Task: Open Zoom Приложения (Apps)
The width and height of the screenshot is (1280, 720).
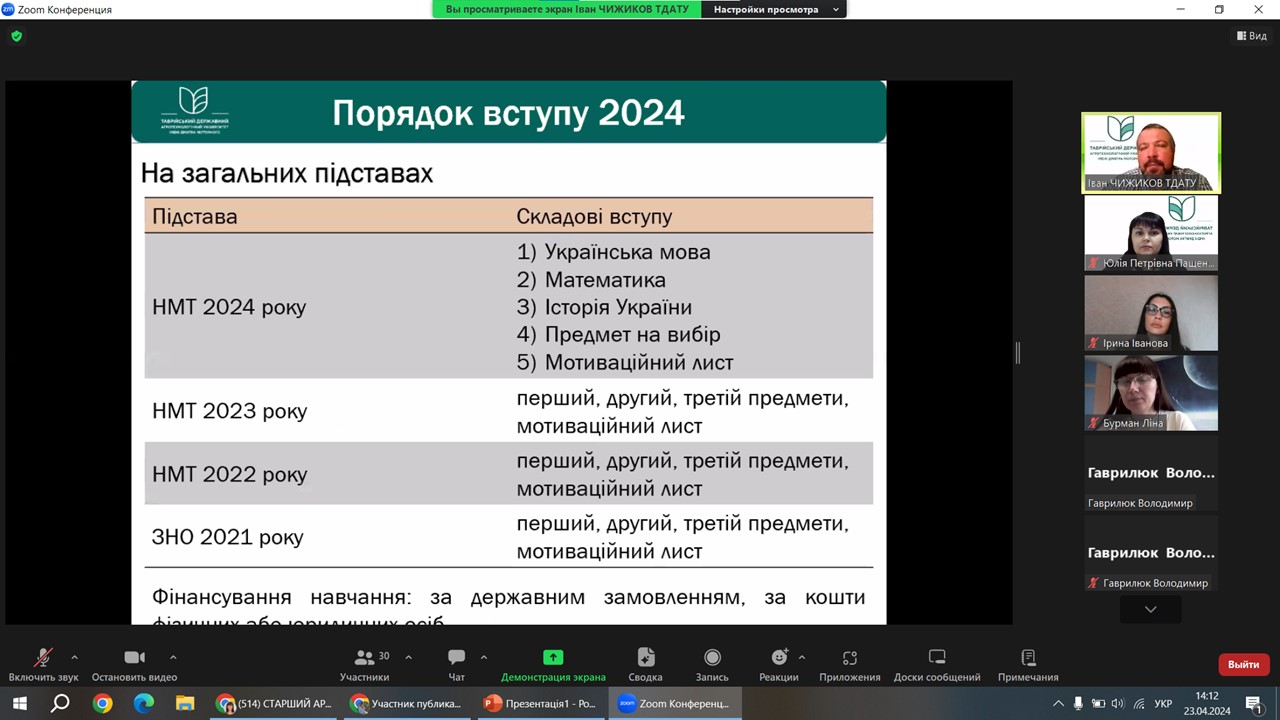Action: 849,663
